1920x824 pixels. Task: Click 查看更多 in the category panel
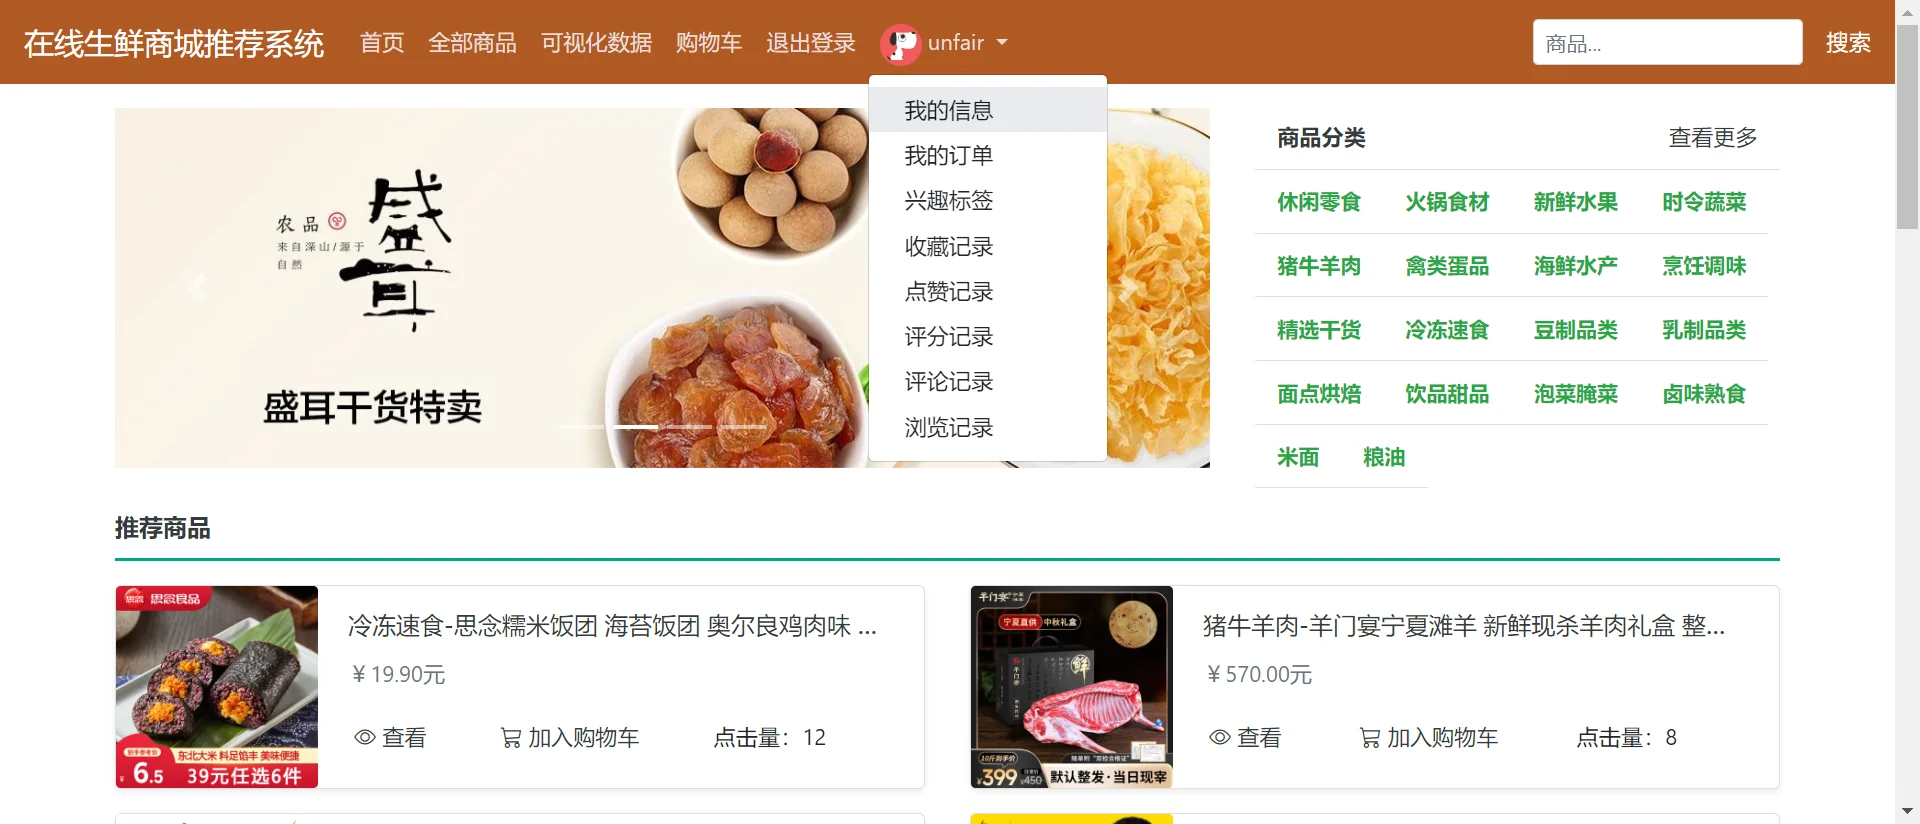[x=1713, y=138]
